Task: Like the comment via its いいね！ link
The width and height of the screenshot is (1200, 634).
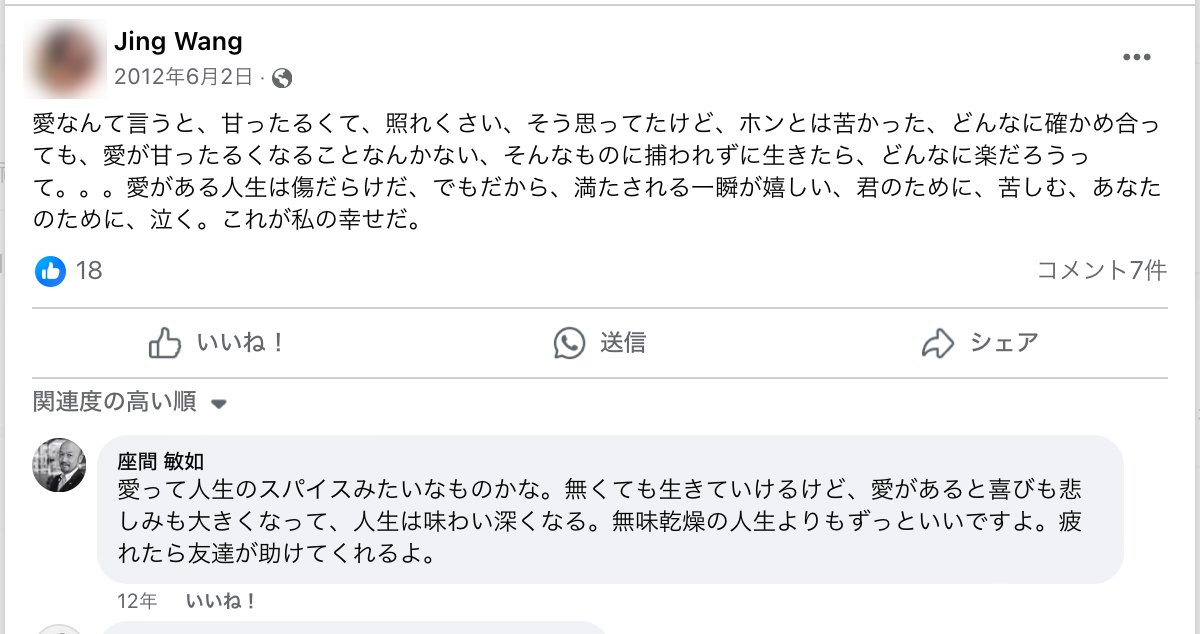Action: (221, 601)
